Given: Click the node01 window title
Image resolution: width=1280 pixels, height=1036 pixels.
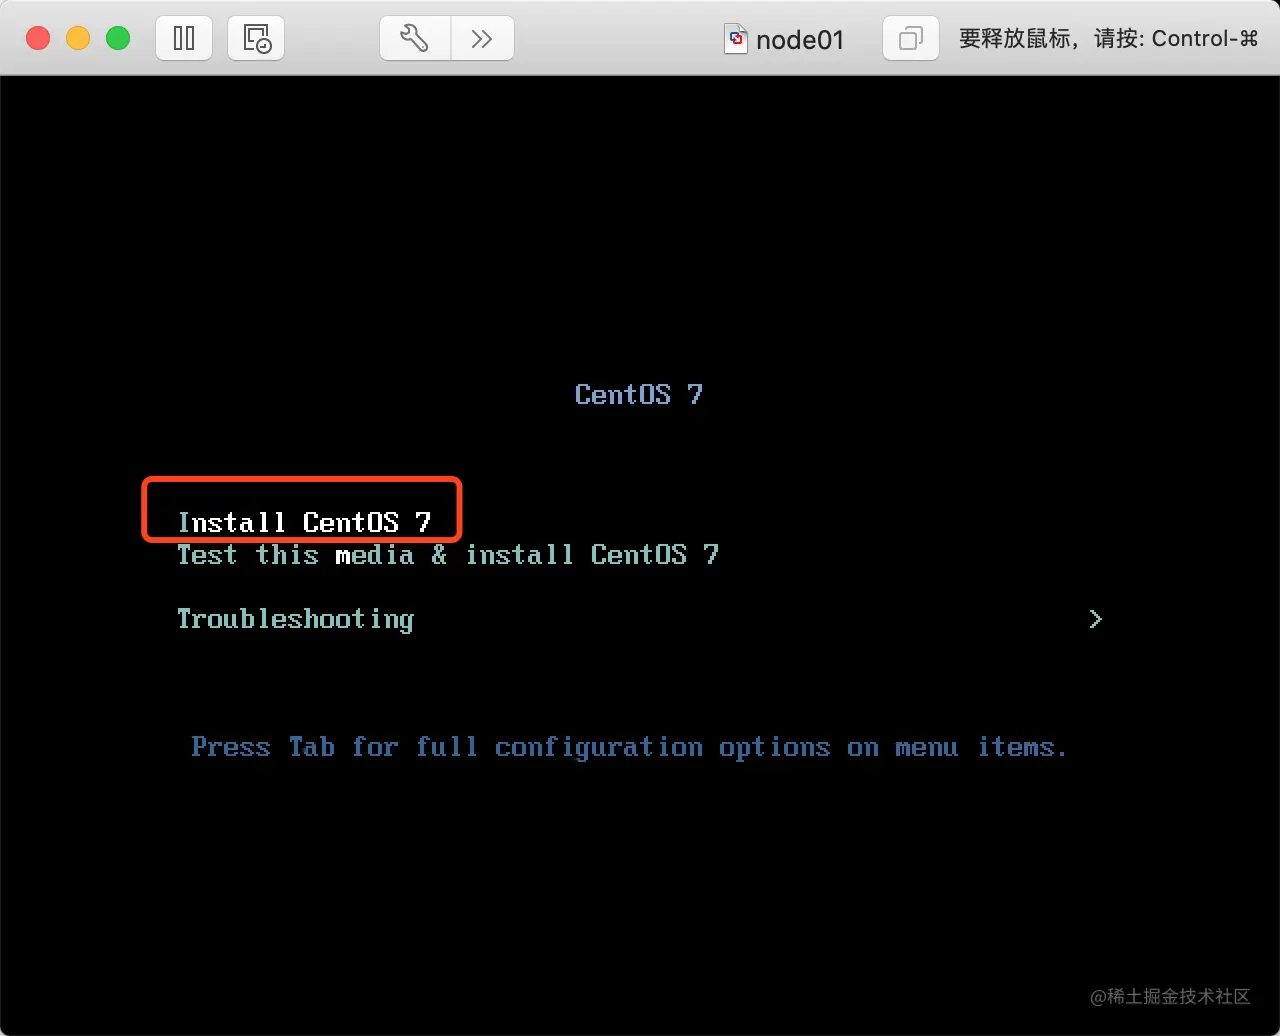Looking at the screenshot, I should click(x=800, y=40).
